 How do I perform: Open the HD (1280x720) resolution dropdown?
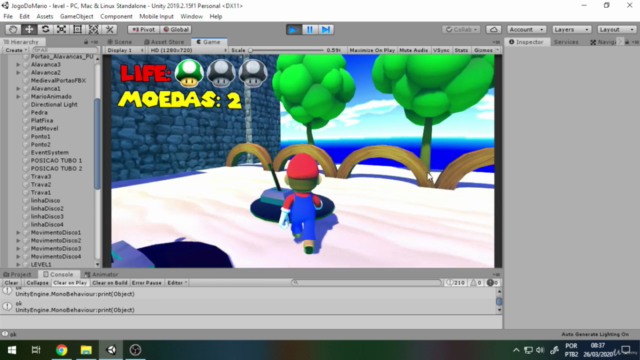[188, 50]
